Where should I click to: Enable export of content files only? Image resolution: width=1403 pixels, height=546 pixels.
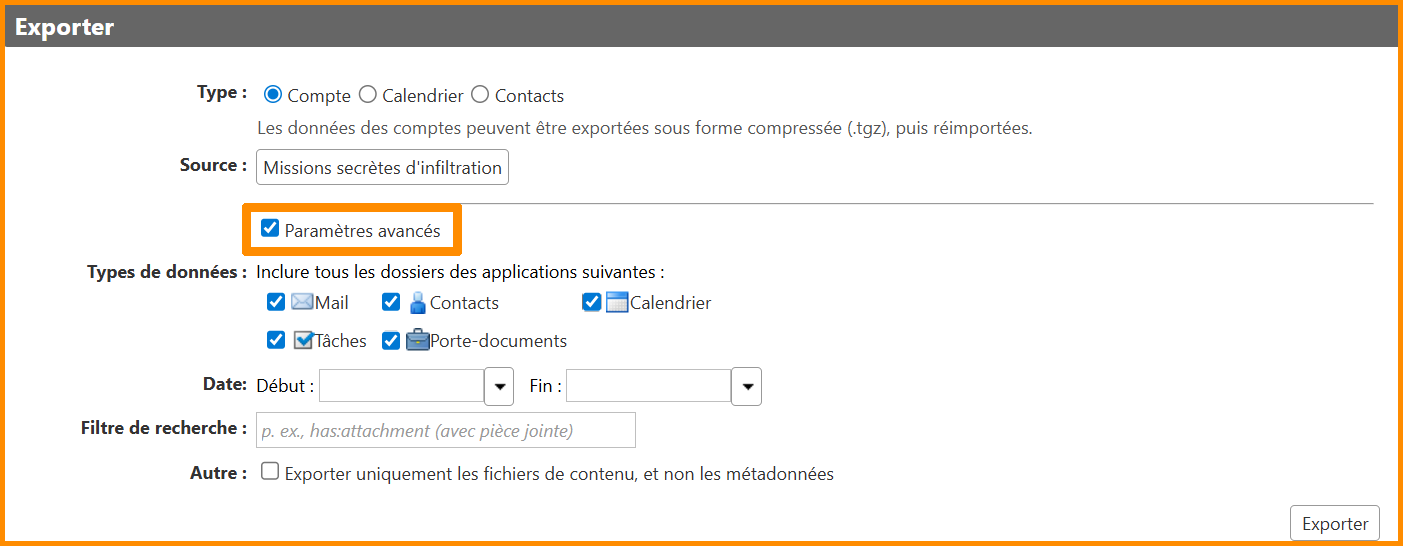[270, 472]
